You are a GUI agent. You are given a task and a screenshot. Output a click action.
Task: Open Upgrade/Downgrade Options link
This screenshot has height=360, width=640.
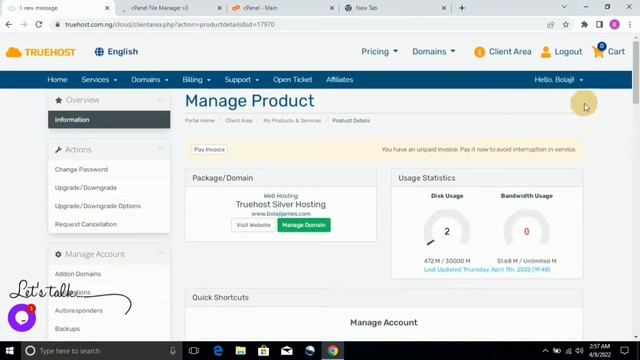pos(98,206)
